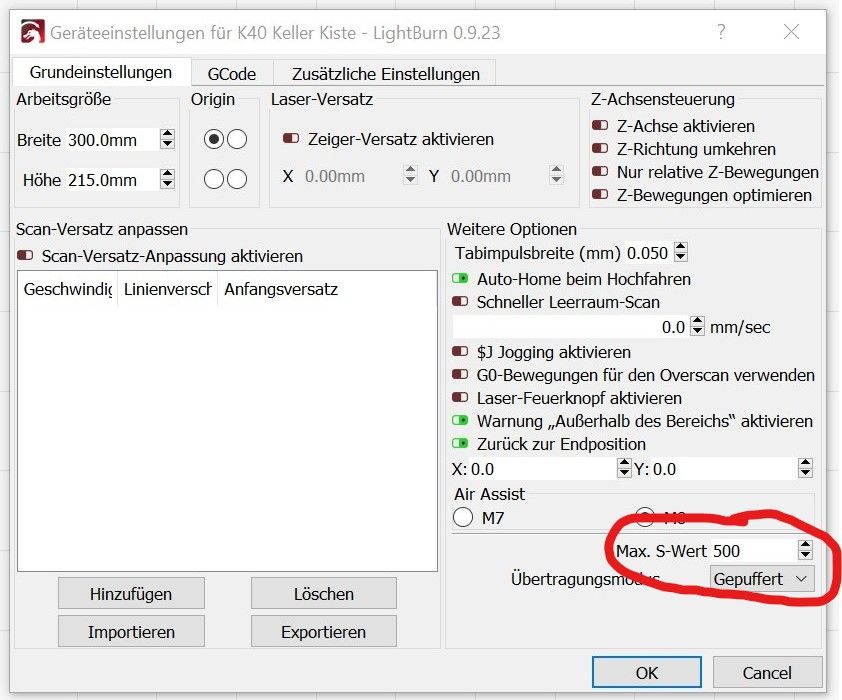Open the Übertragungsmodus Gepuffert dropdown
Image resolution: width=842 pixels, height=700 pixels.
[x=761, y=579]
